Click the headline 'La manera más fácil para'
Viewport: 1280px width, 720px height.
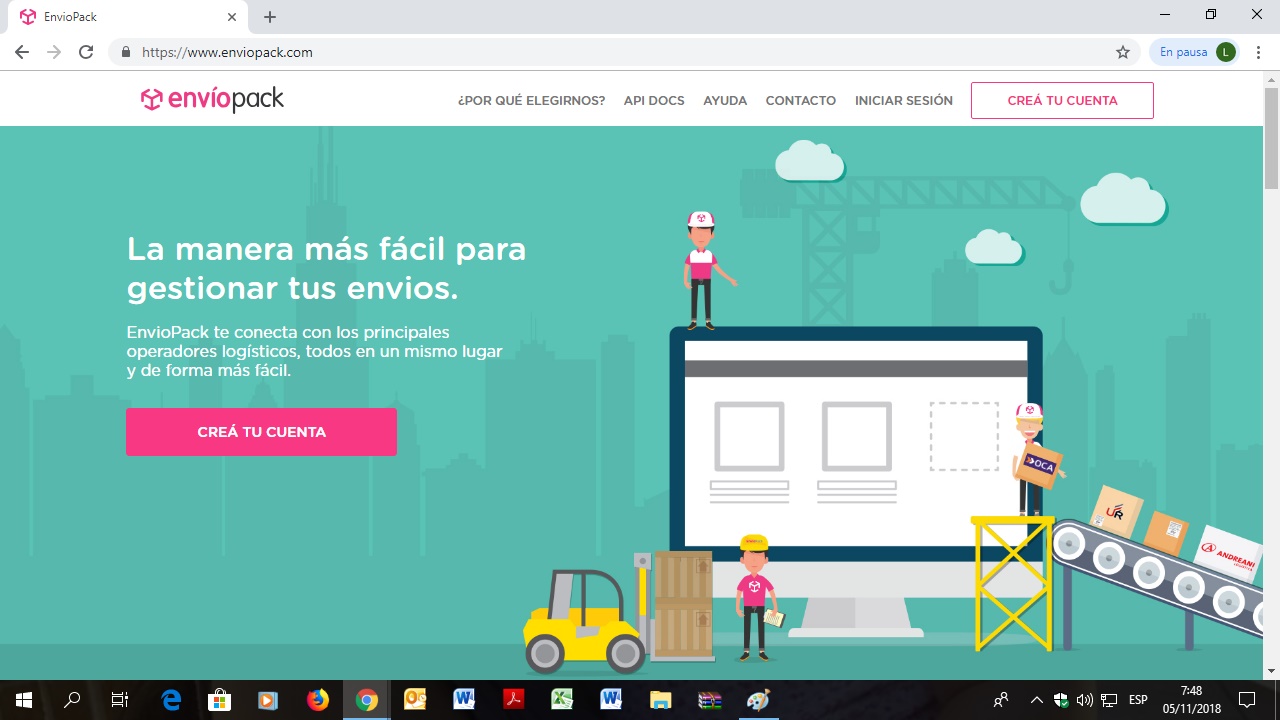(326, 248)
